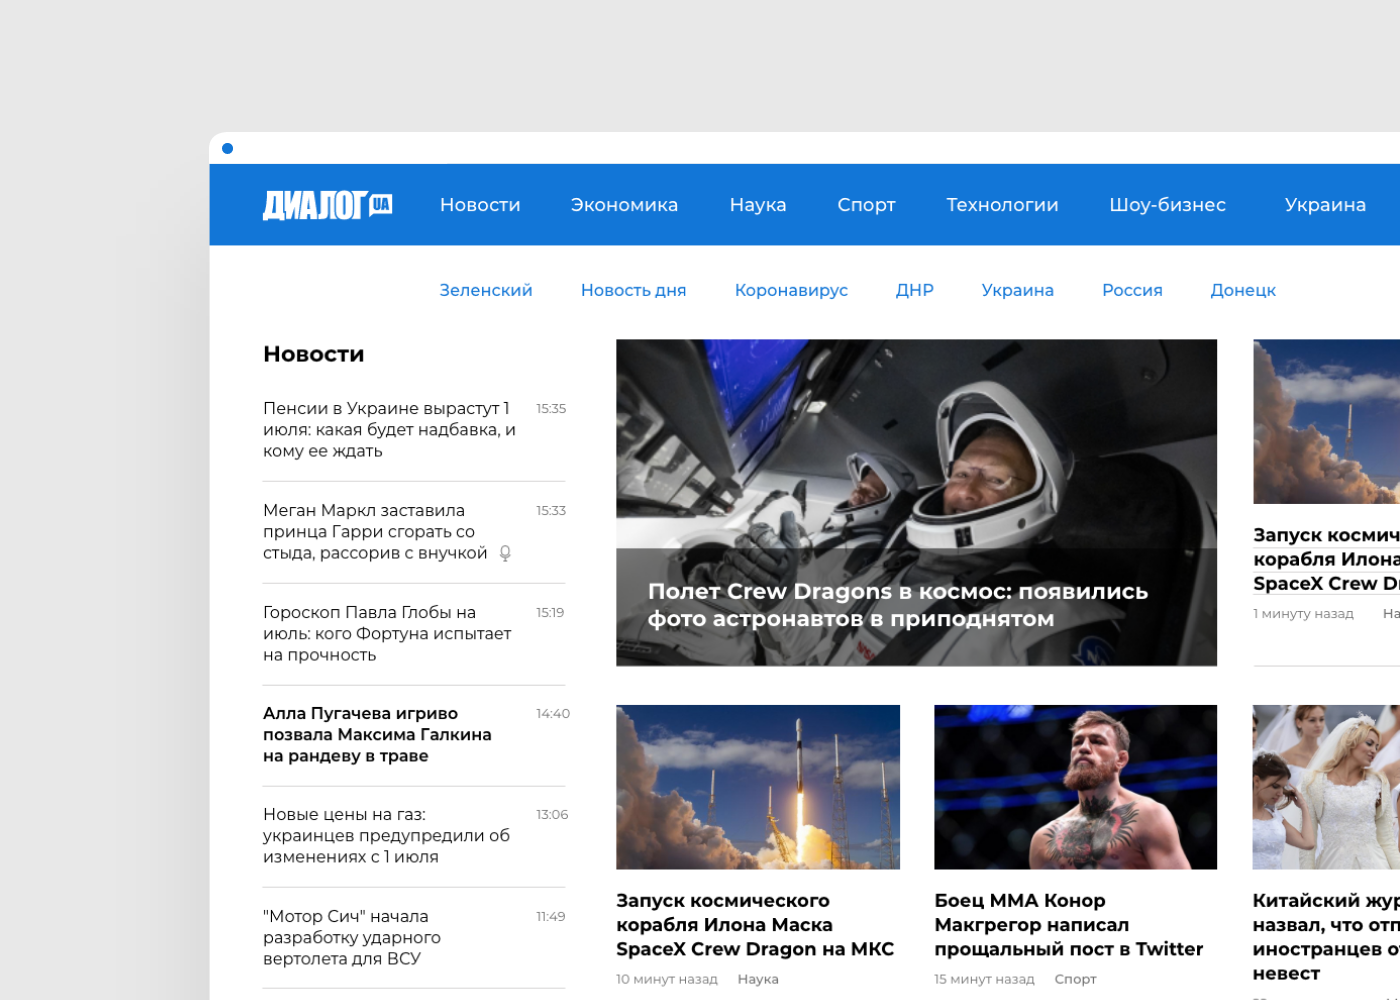Open the Conor McGregor fighter thumbnail
The height and width of the screenshot is (1000, 1400).
pos(1075,787)
